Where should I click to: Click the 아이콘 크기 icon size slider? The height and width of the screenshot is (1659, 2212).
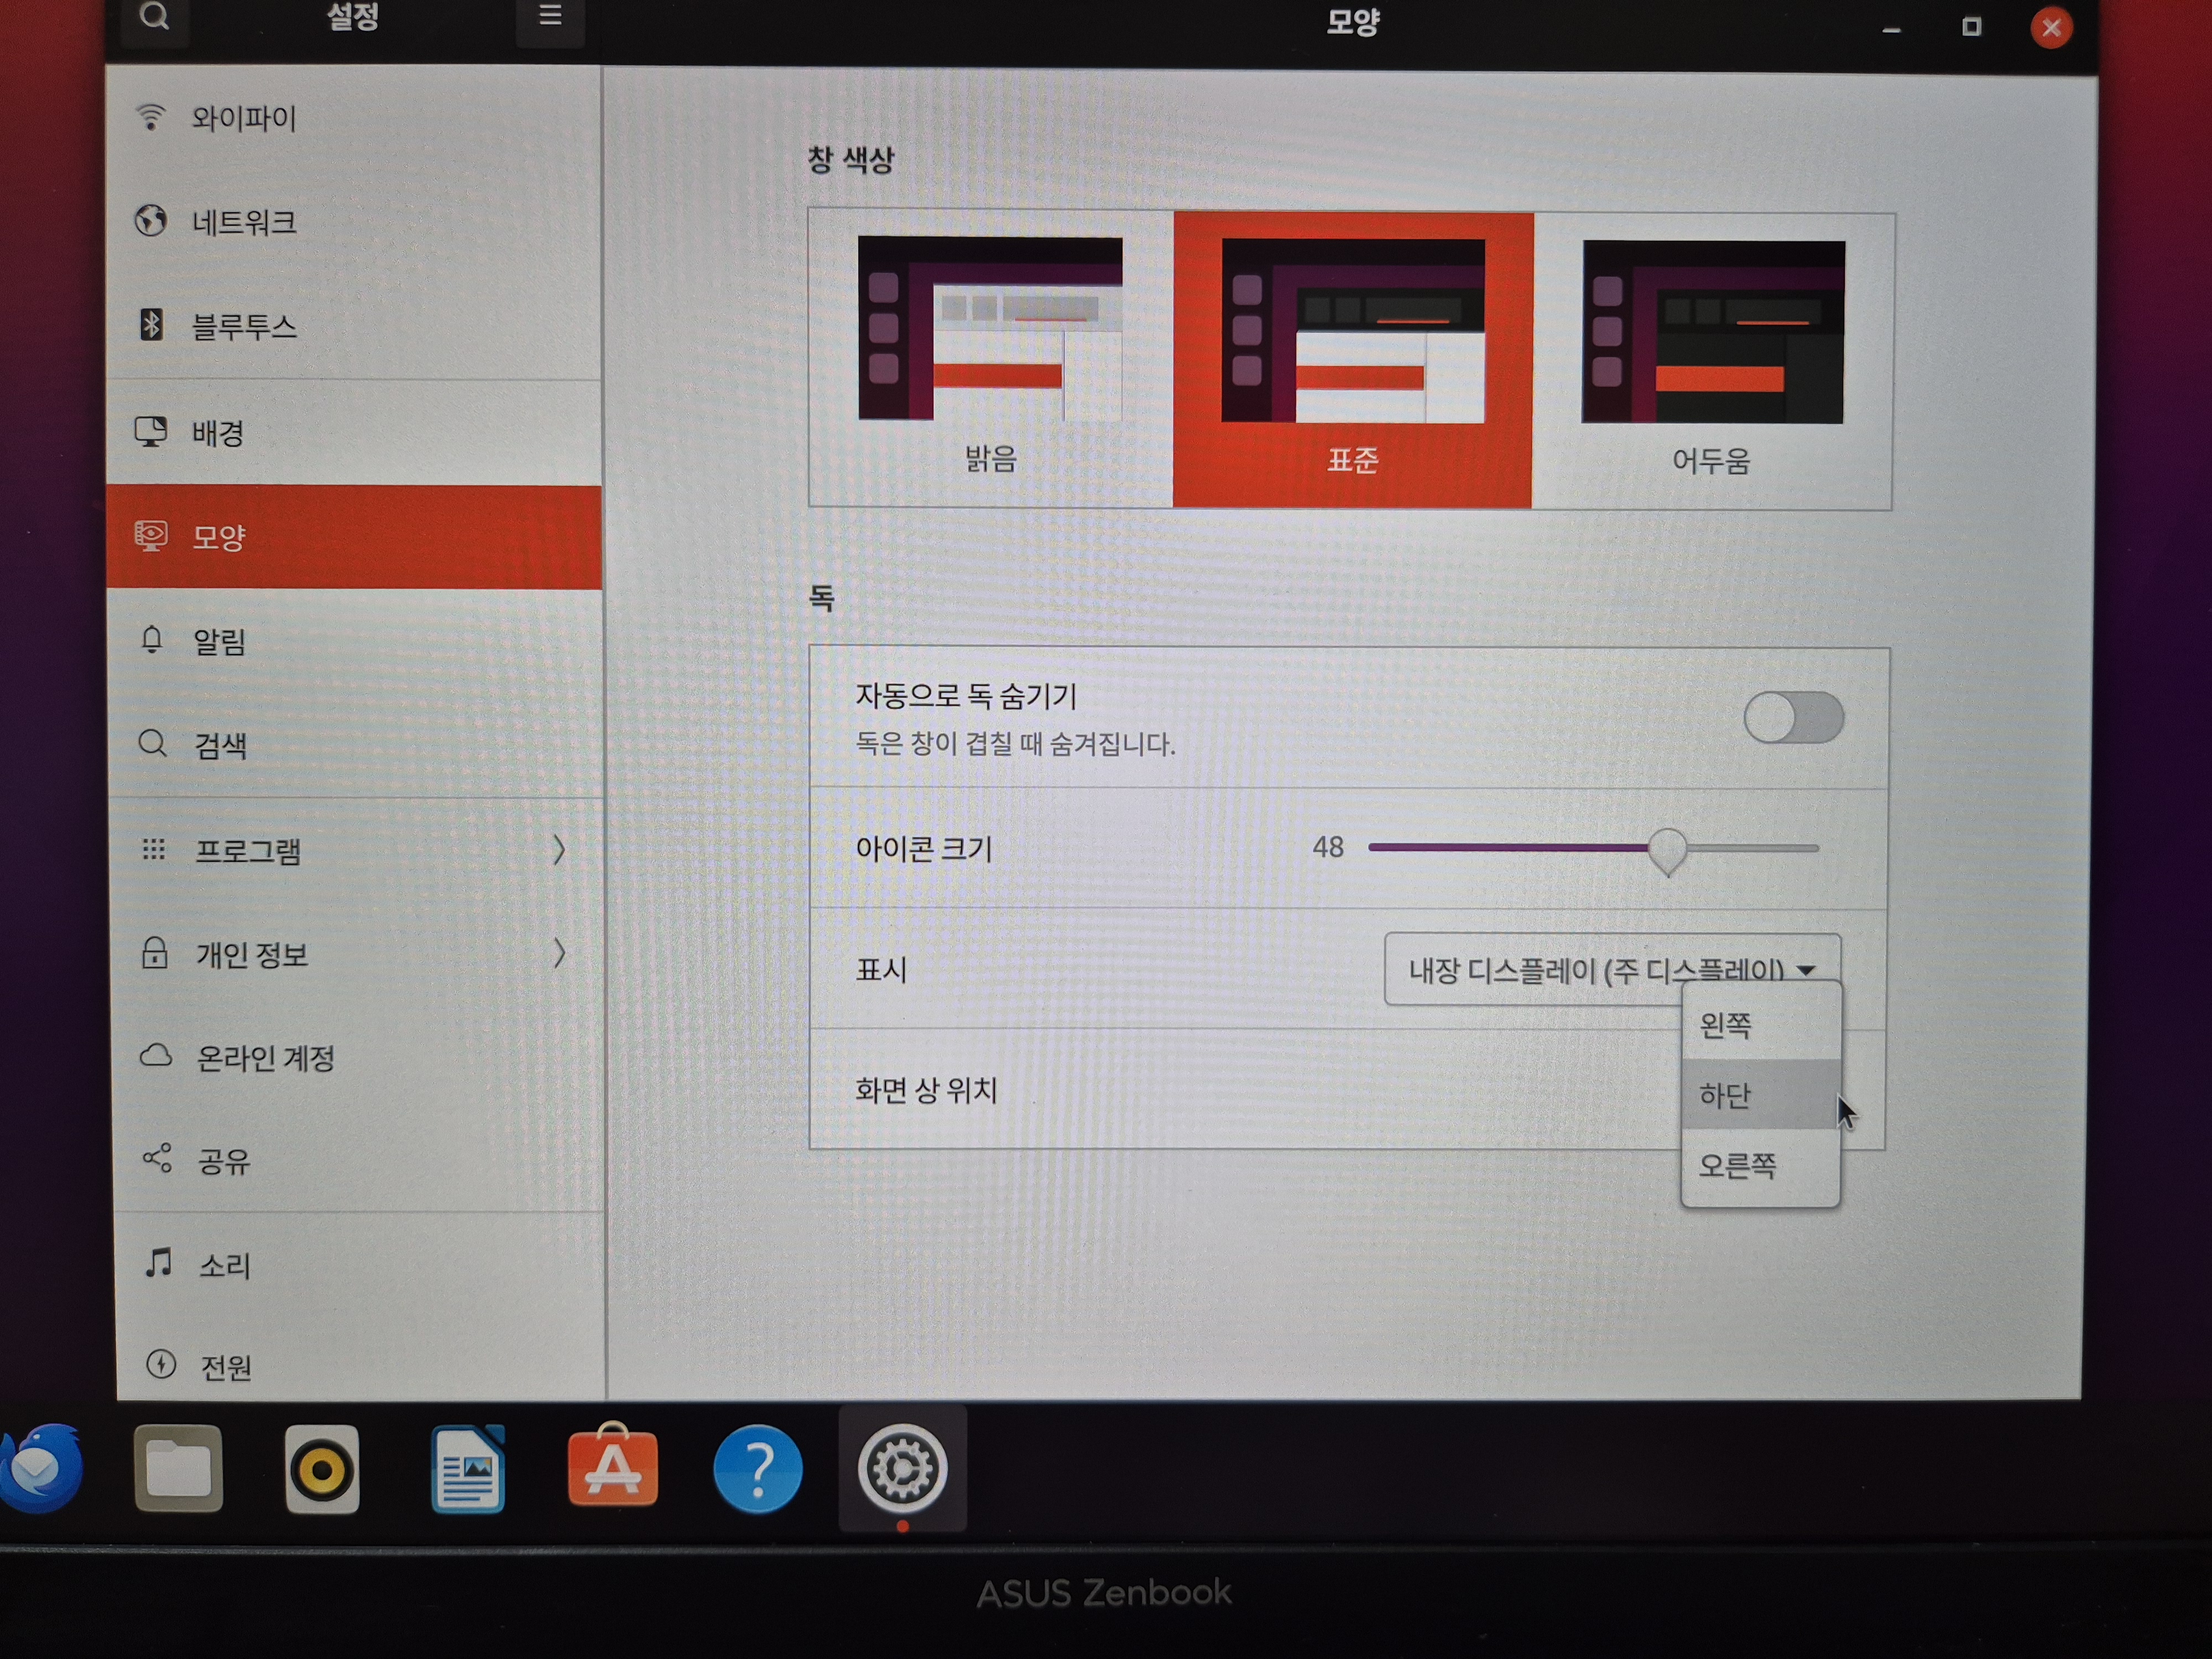pos(1667,848)
